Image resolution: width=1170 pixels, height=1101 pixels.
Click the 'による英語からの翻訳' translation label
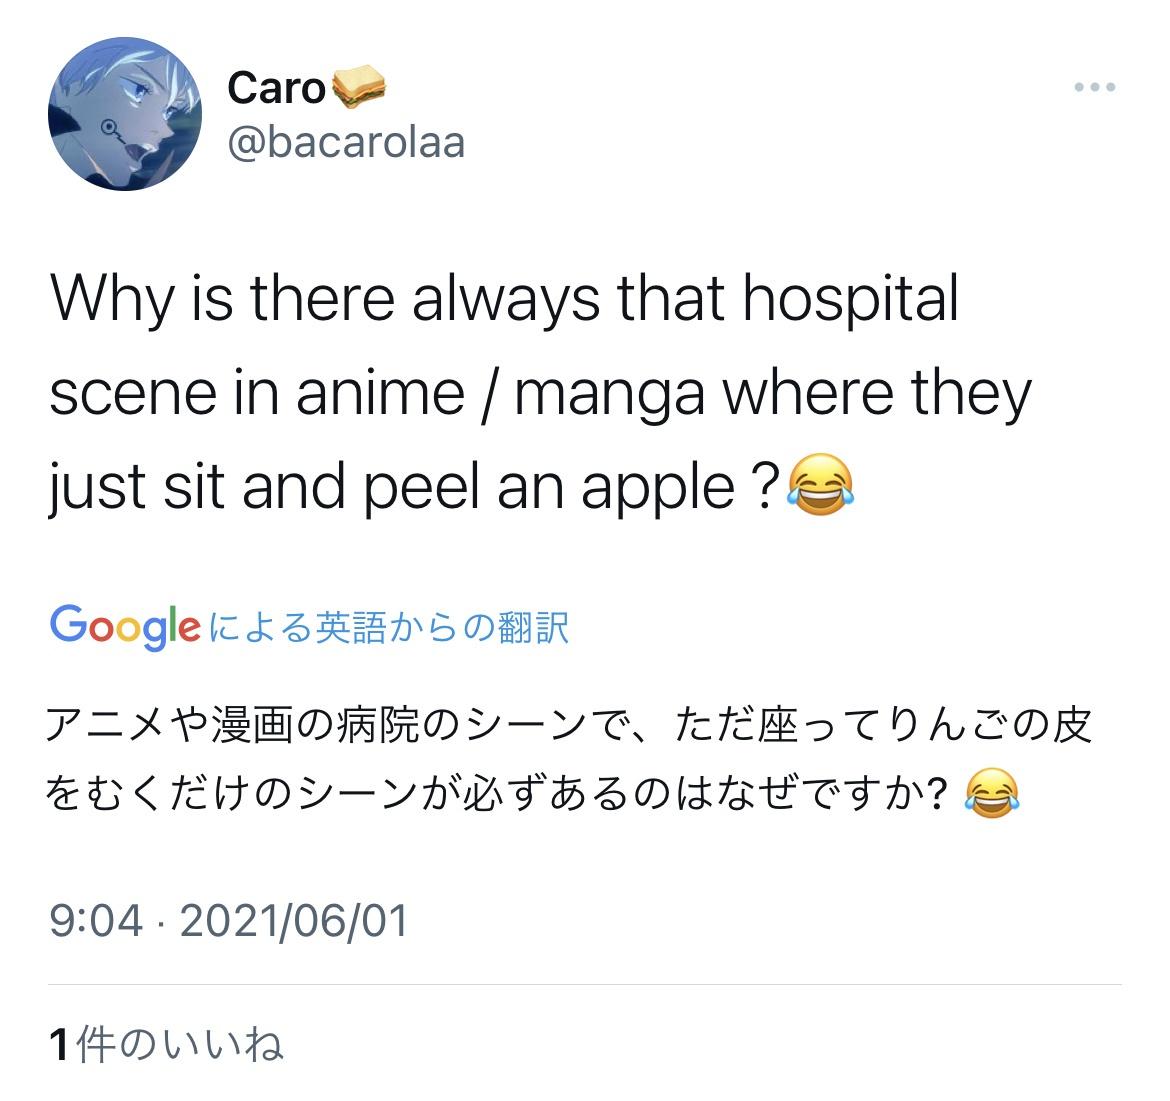tap(390, 627)
